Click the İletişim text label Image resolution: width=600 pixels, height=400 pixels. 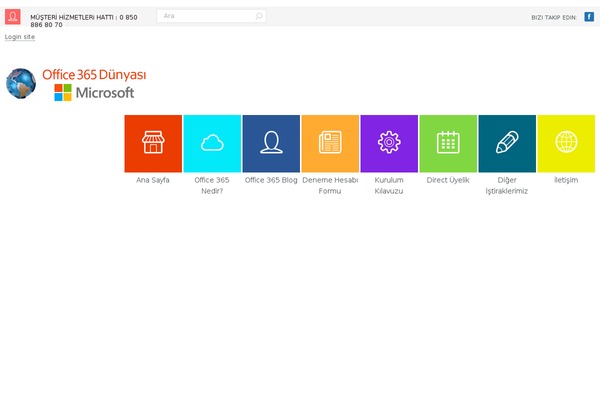(566, 180)
